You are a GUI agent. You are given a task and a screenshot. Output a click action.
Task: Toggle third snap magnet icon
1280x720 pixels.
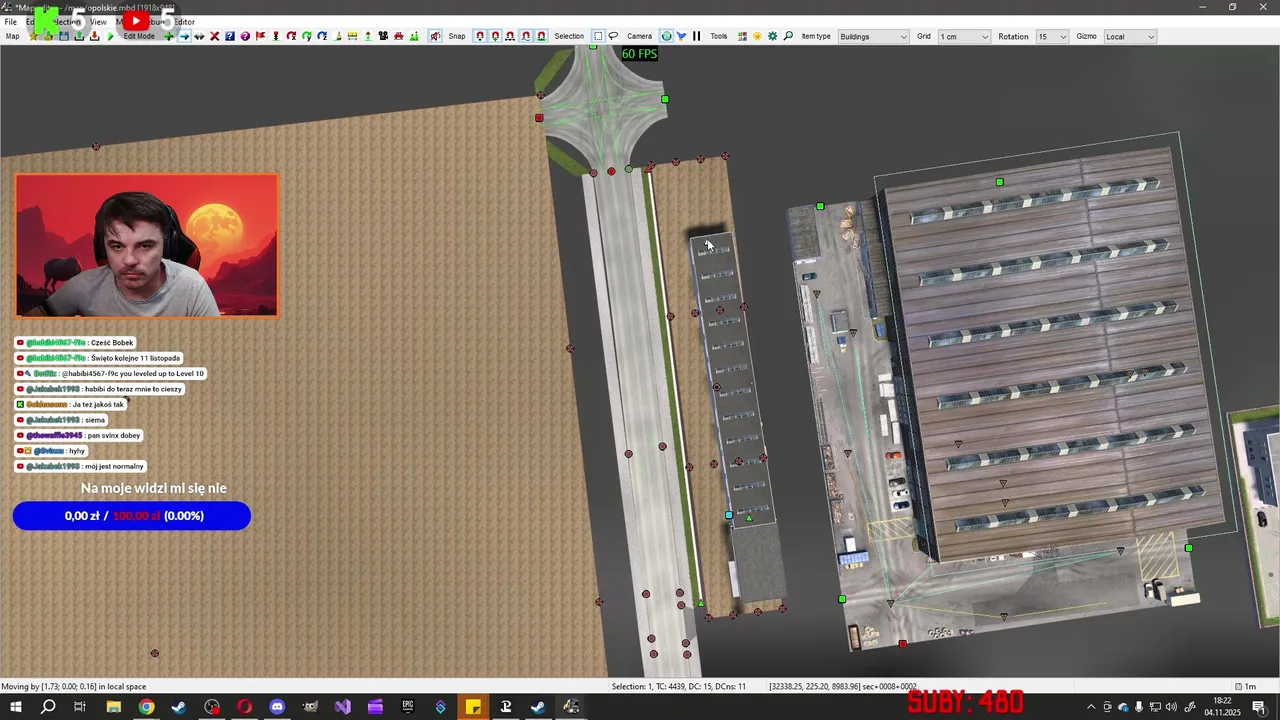(x=510, y=36)
